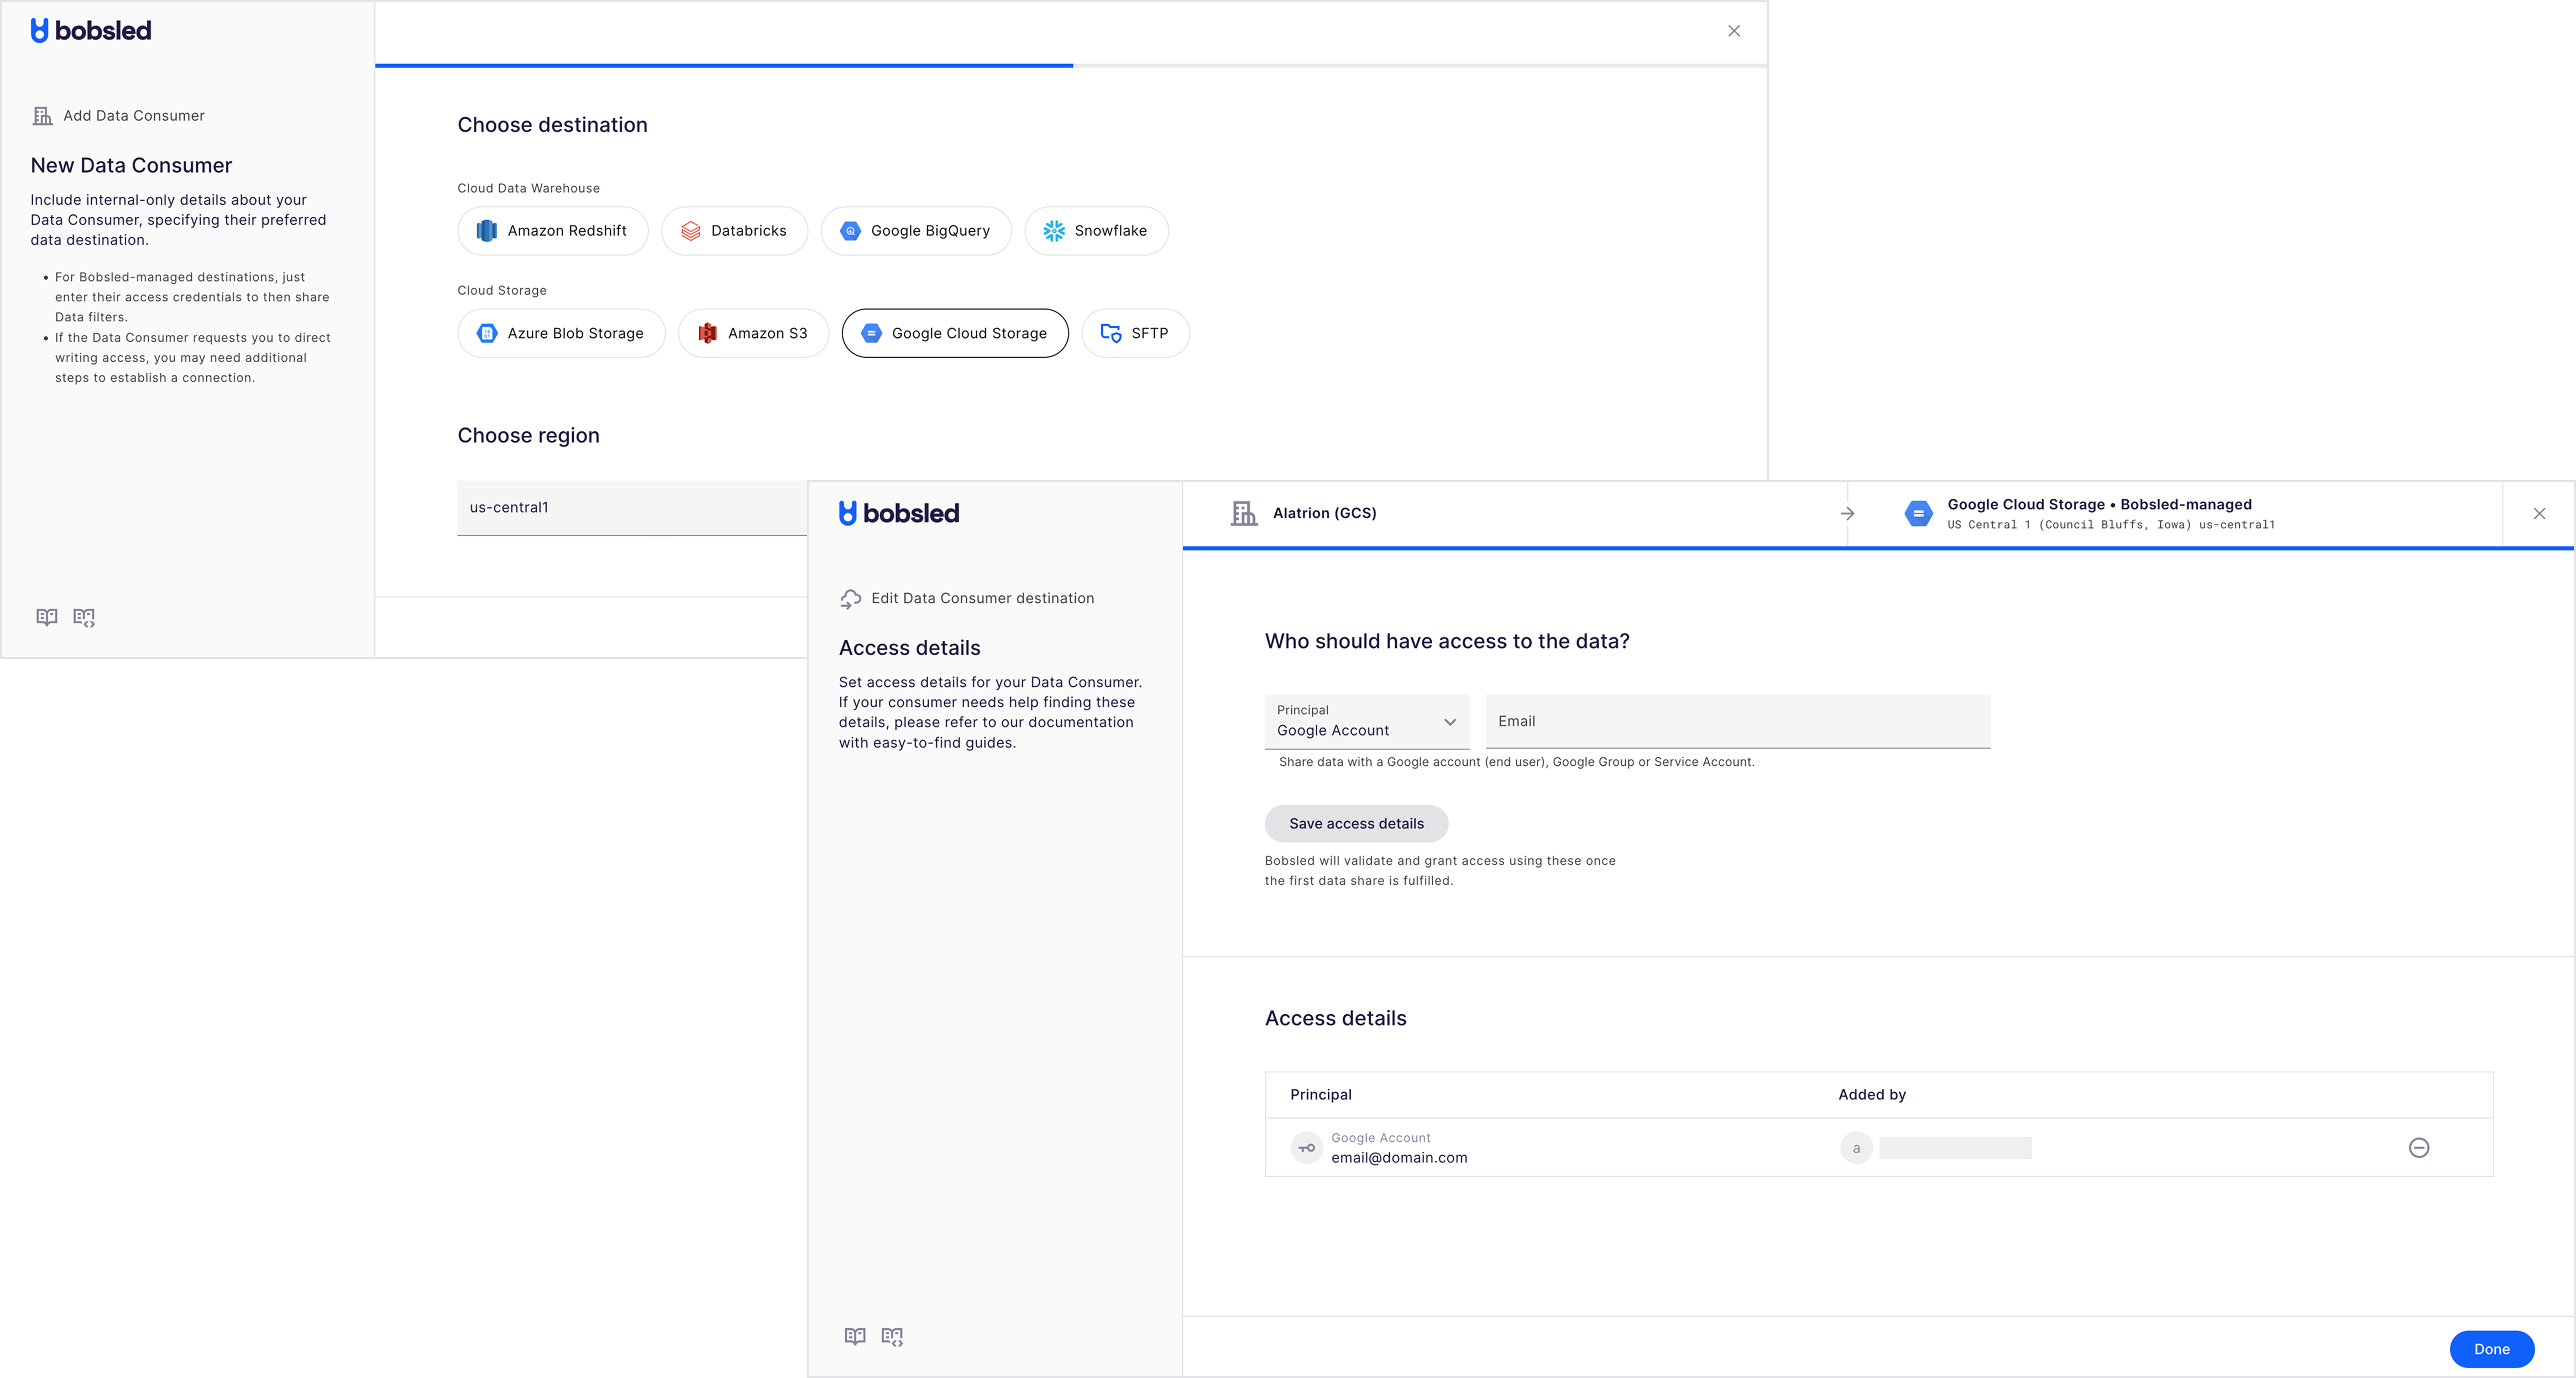Open the us-central1 region selector
Screen dimensions: 2576x1378
pyautogui.click(x=632, y=508)
